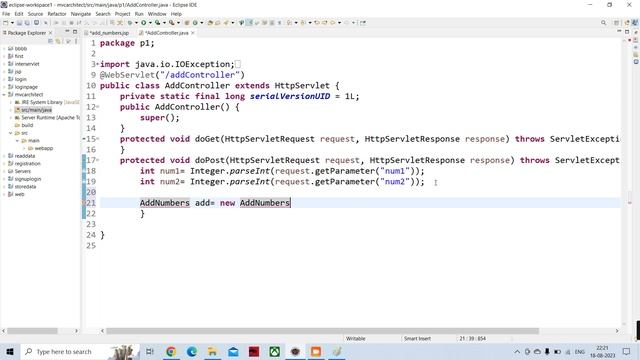Open Package Explorer view menu (three dots)
This screenshot has height=360, width=640.
pos(76,41)
